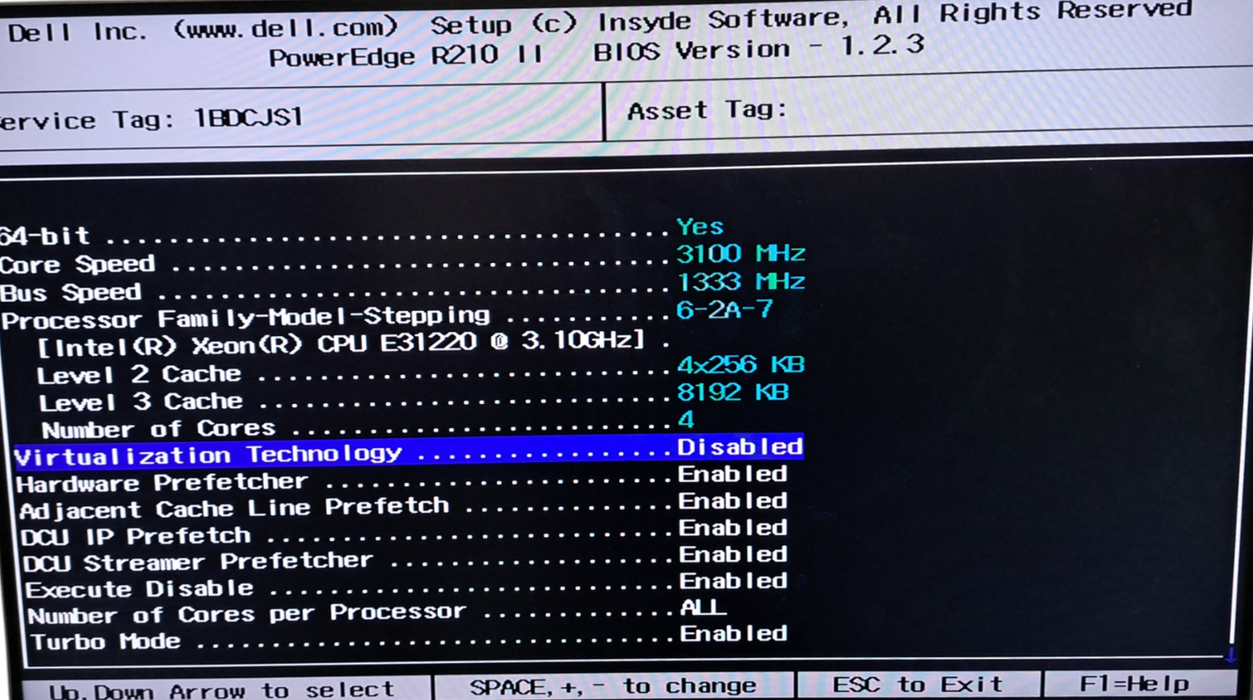Click the Level 2 Cache 4x256 KB value
This screenshot has height=700, width=1253.
point(741,364)
